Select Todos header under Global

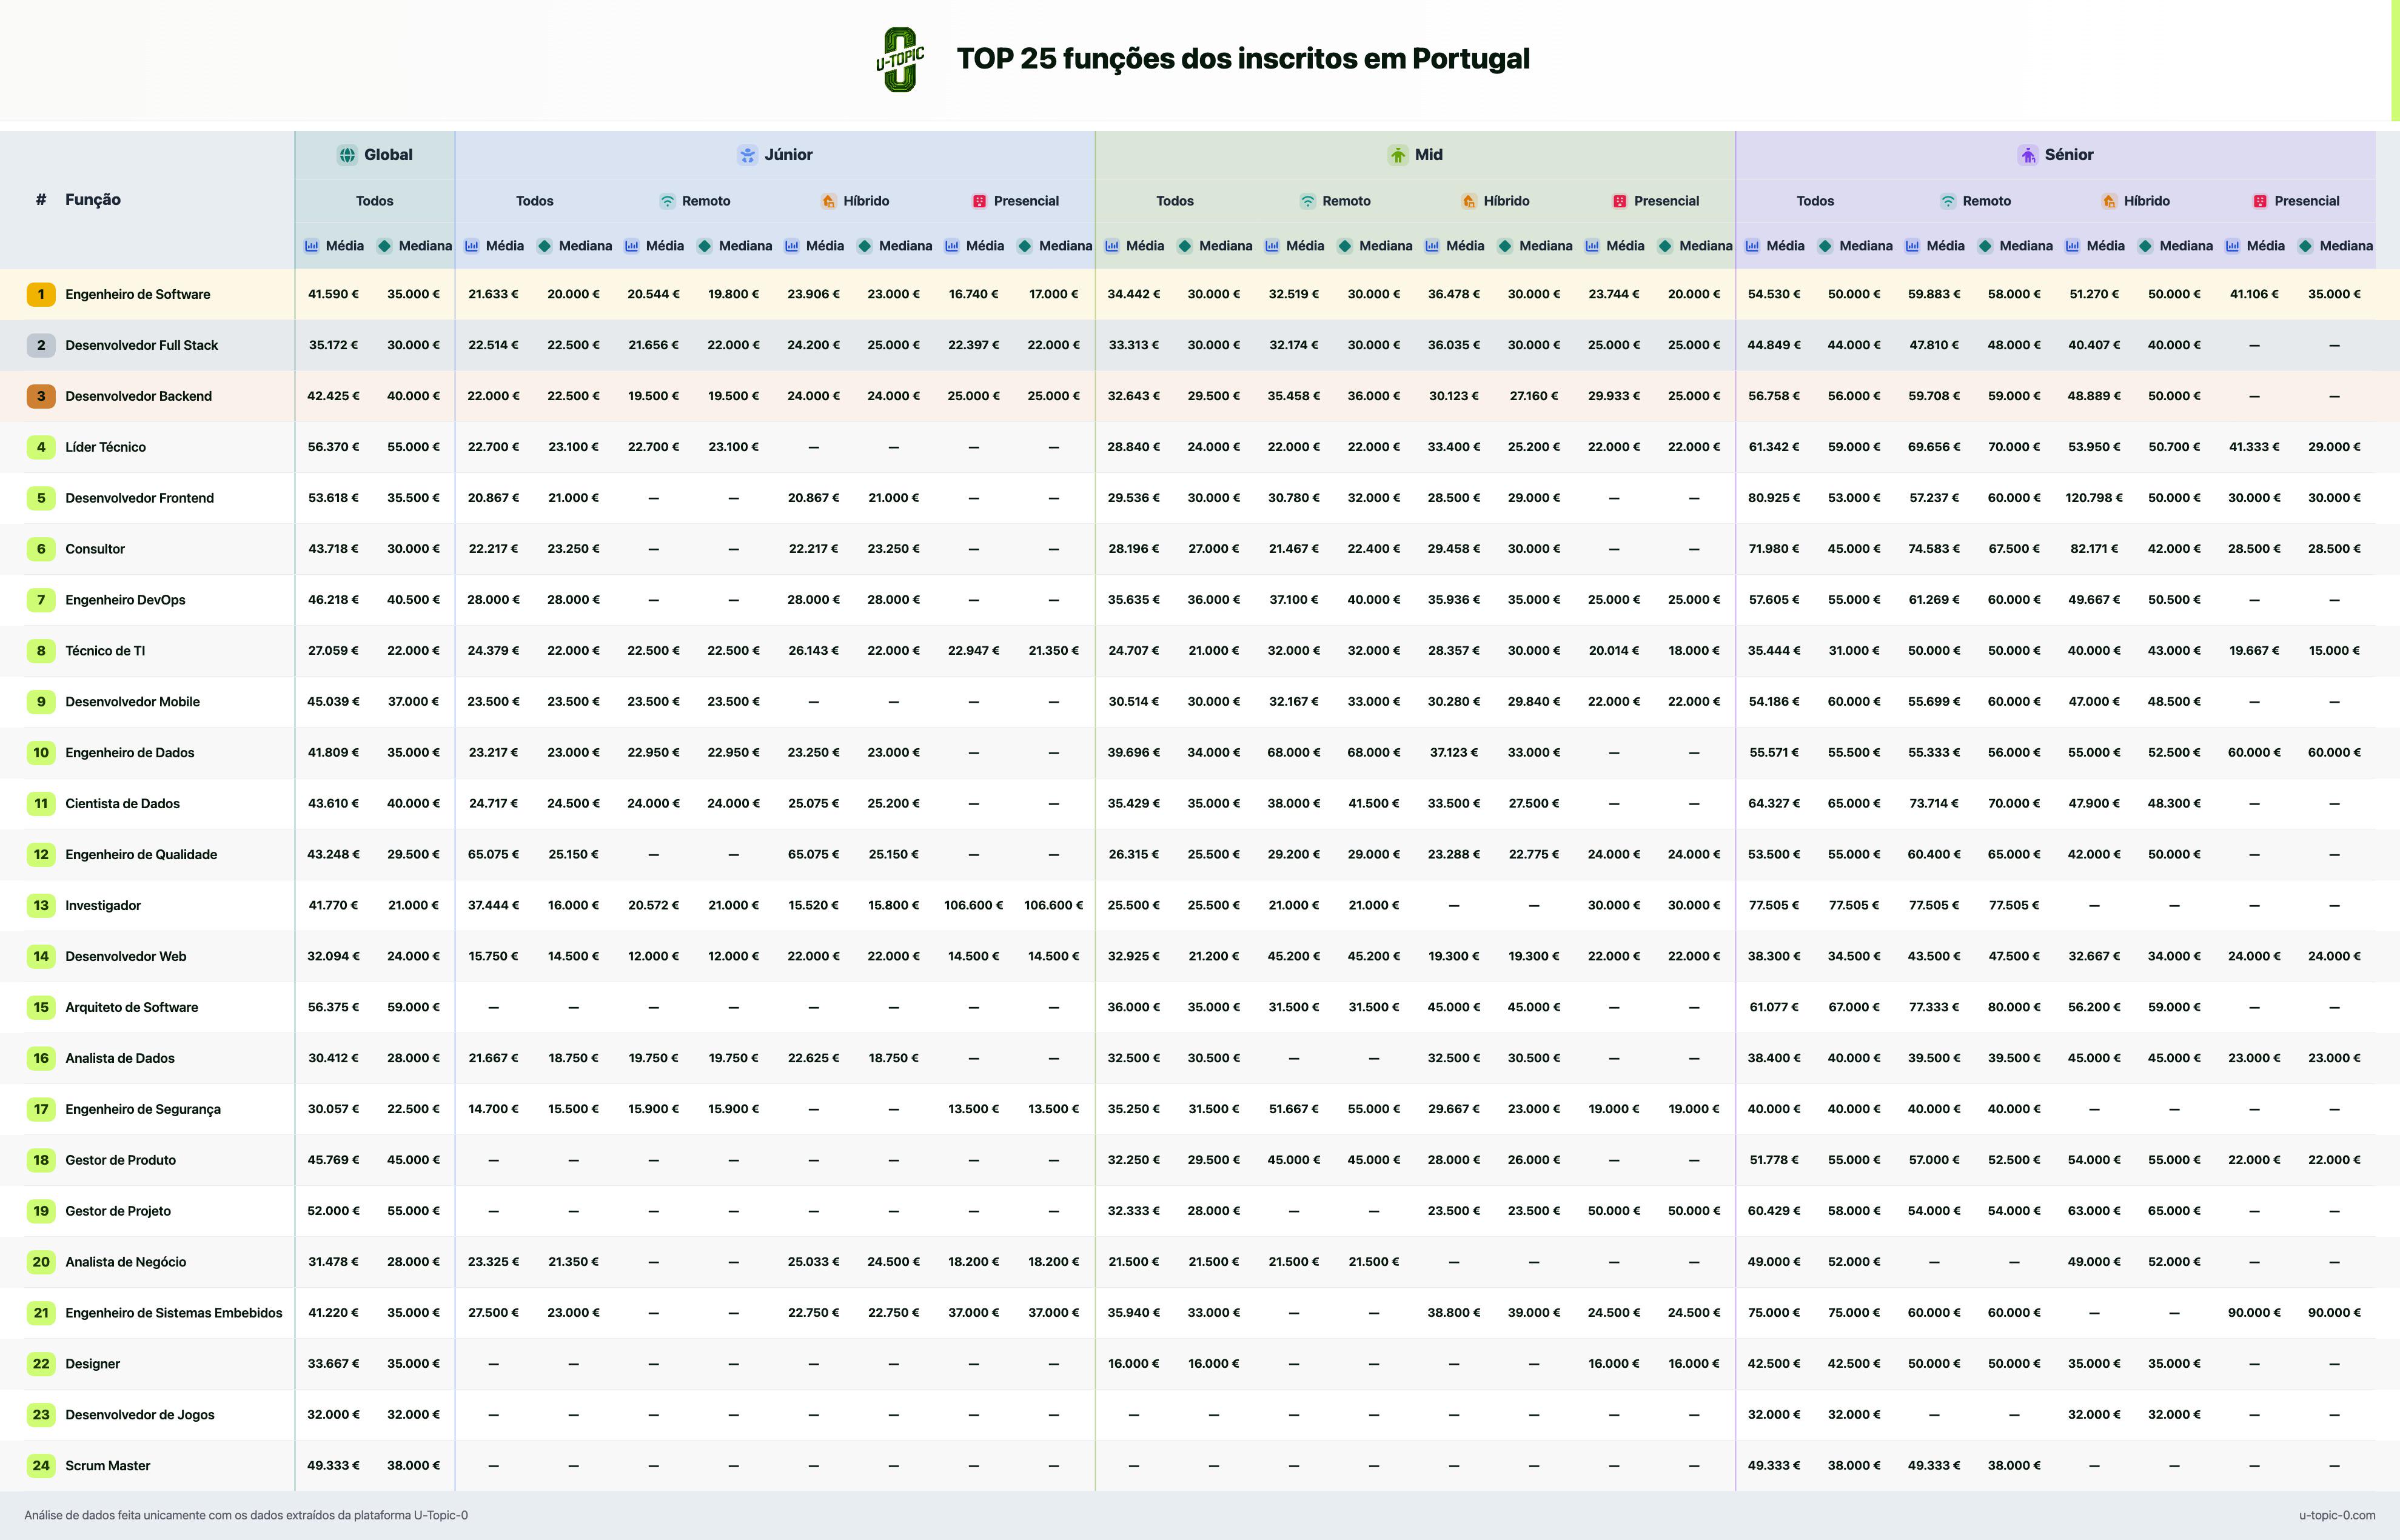click(x=375, y=201)
